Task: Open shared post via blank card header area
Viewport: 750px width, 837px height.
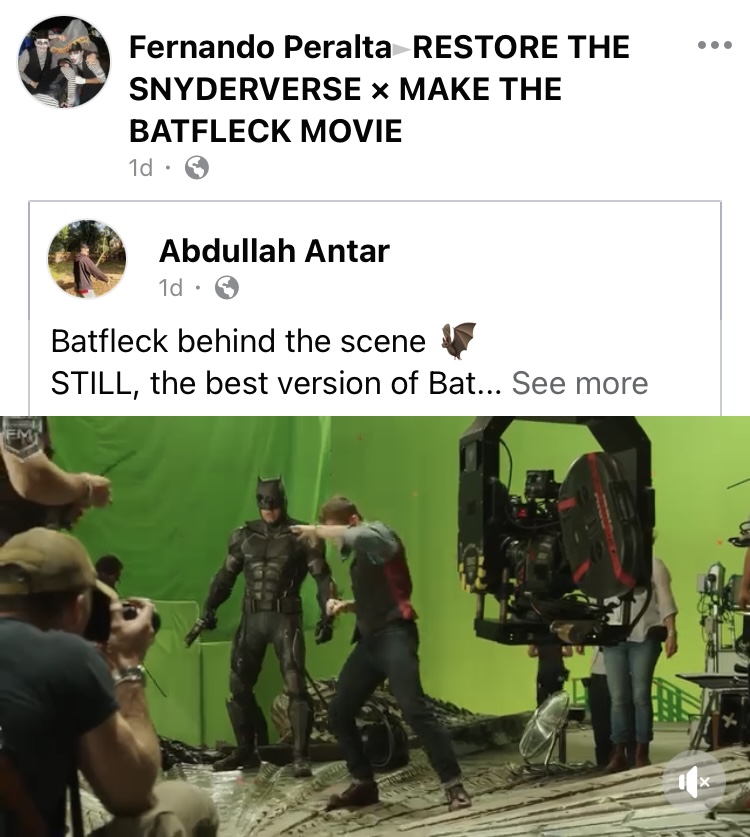Action: pos(555,259)
